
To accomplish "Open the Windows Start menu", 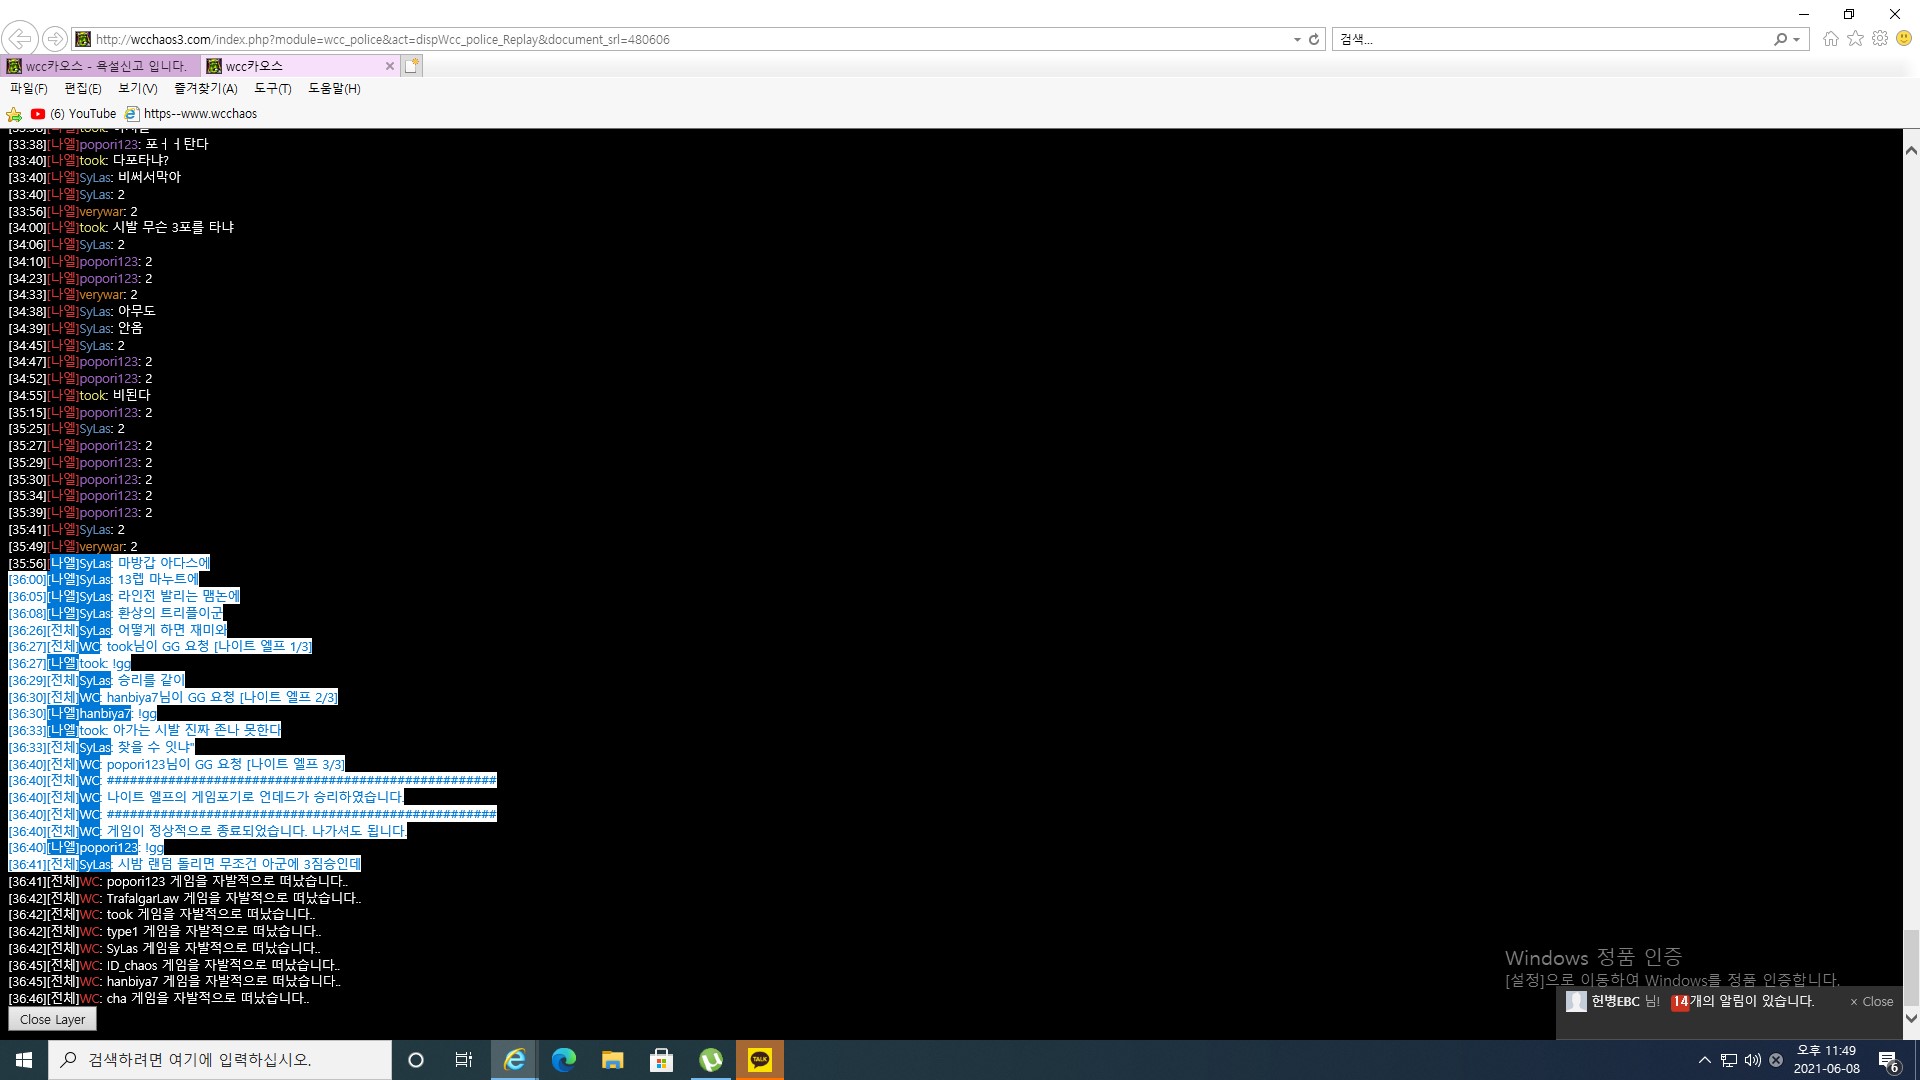I will (24, 1060).
